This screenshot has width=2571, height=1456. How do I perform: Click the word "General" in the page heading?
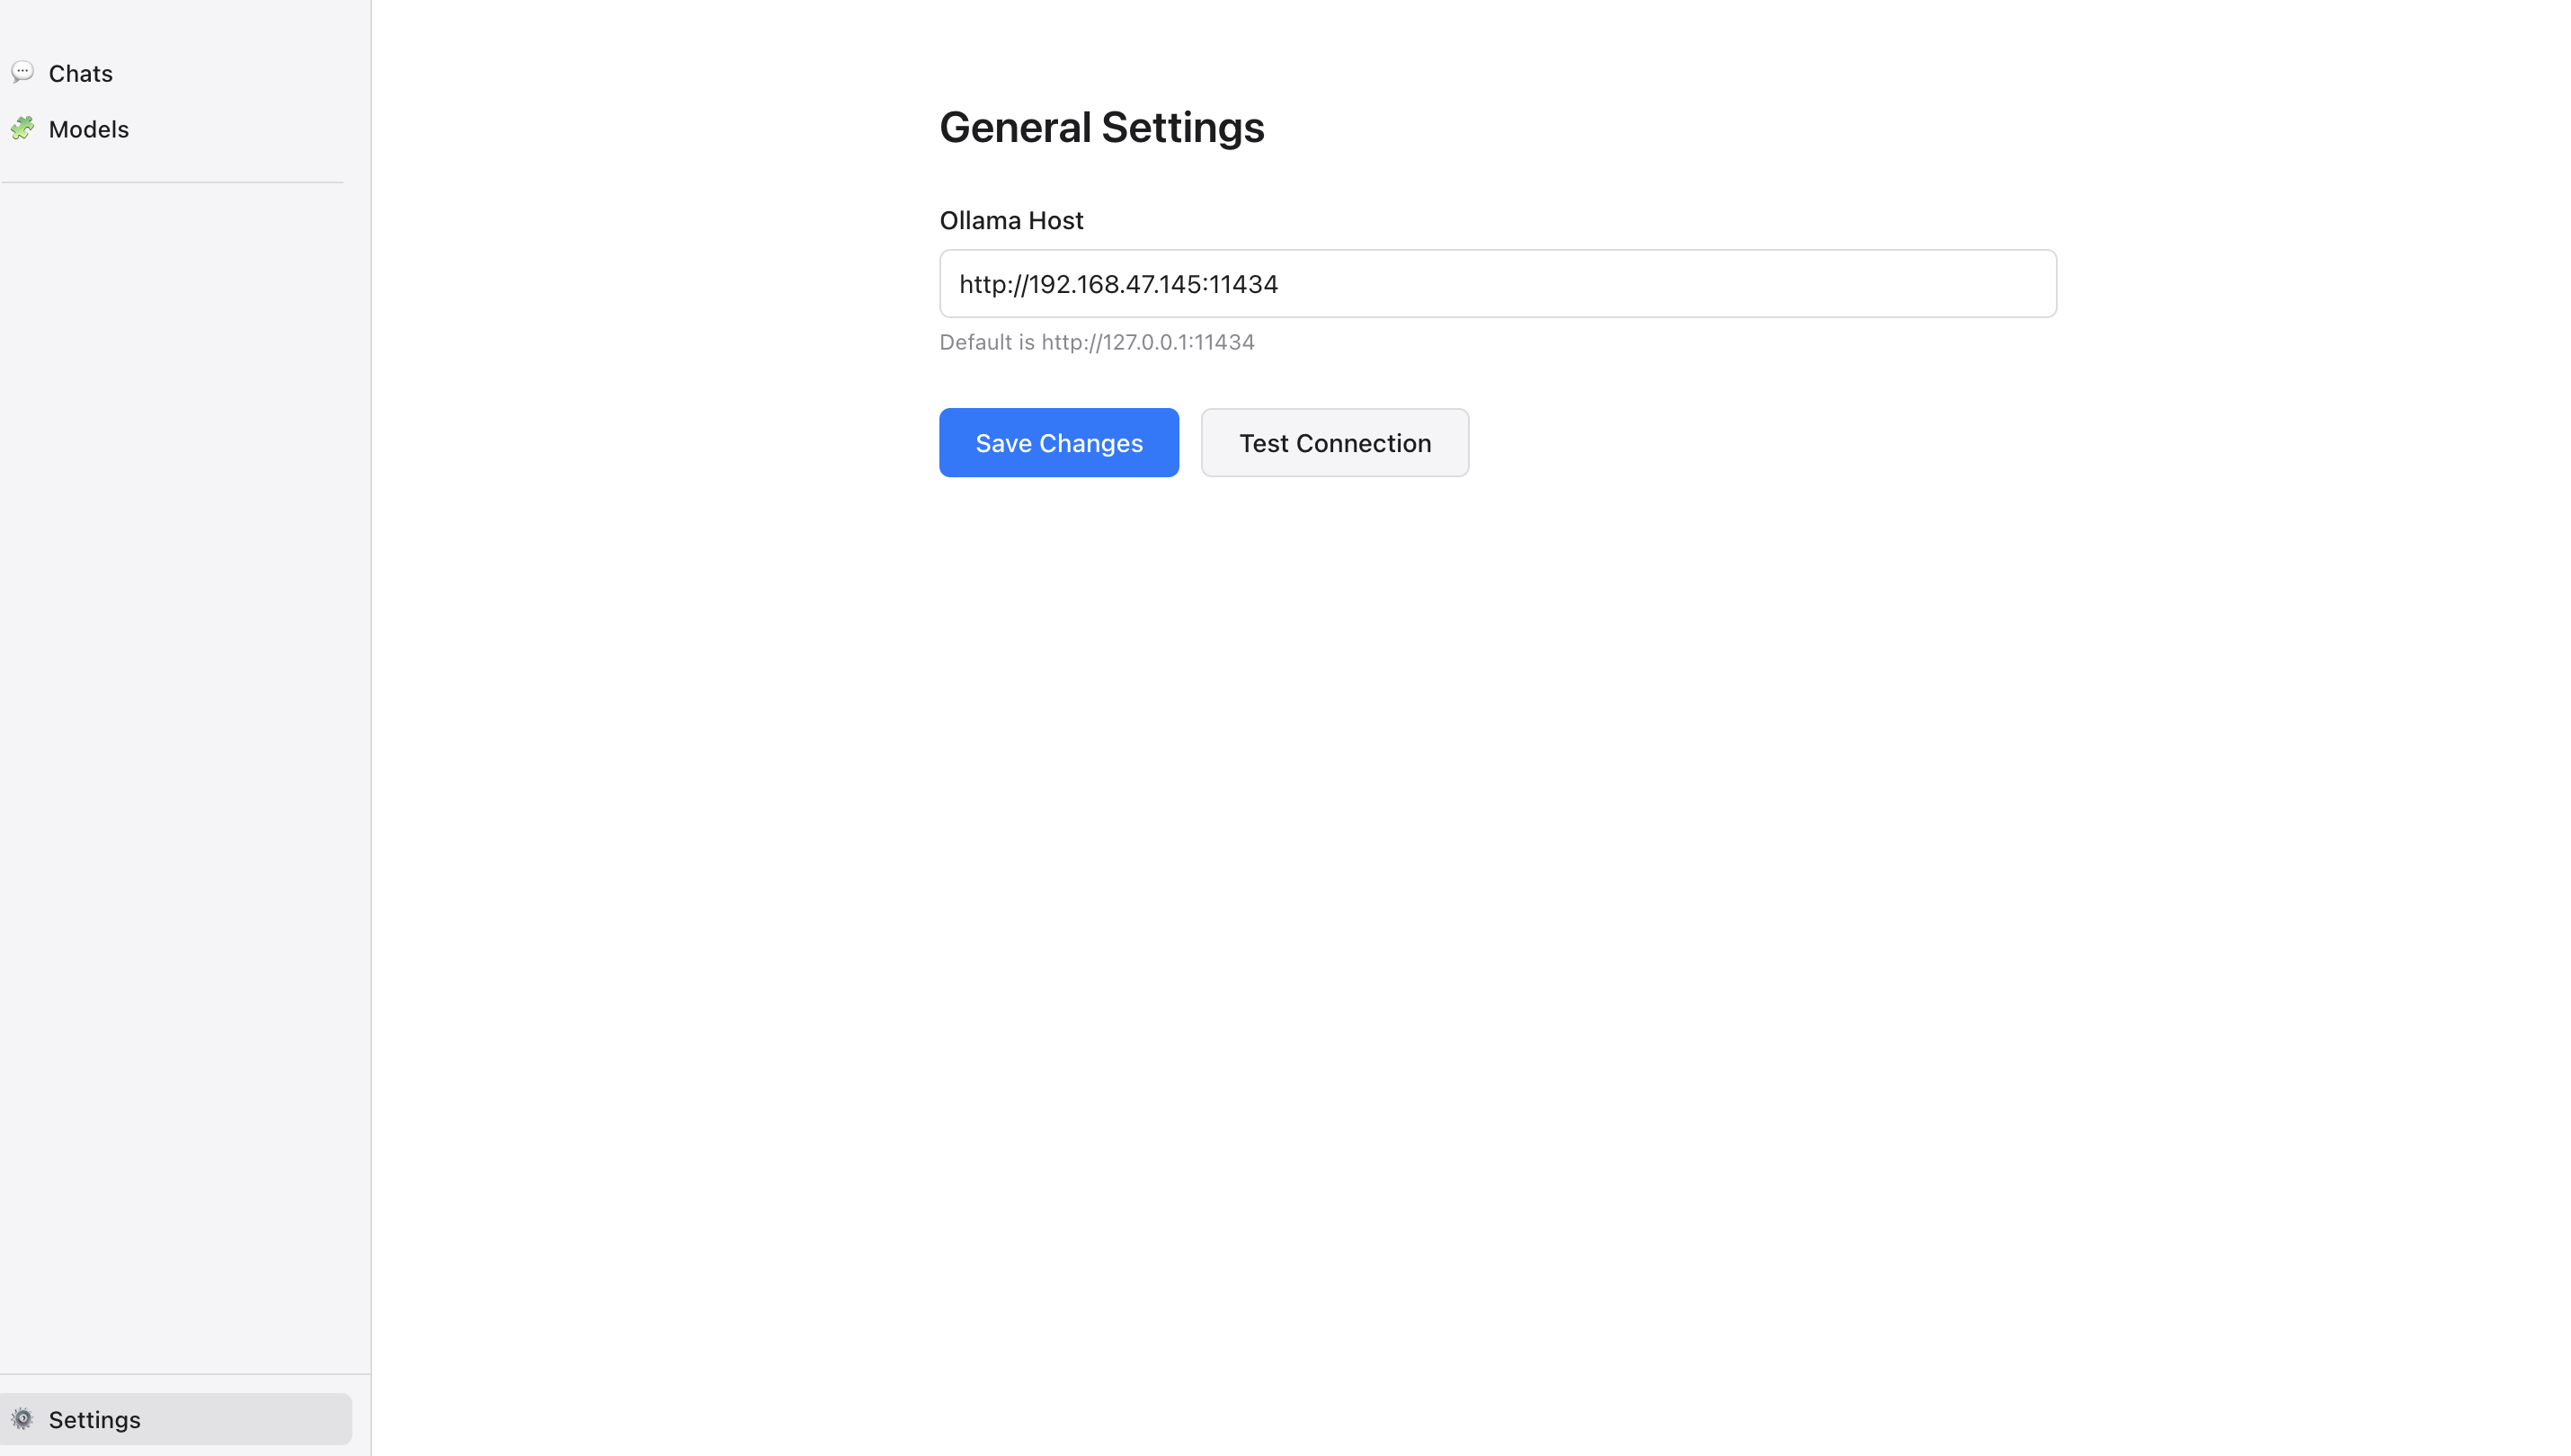(x=1014, y=127)
